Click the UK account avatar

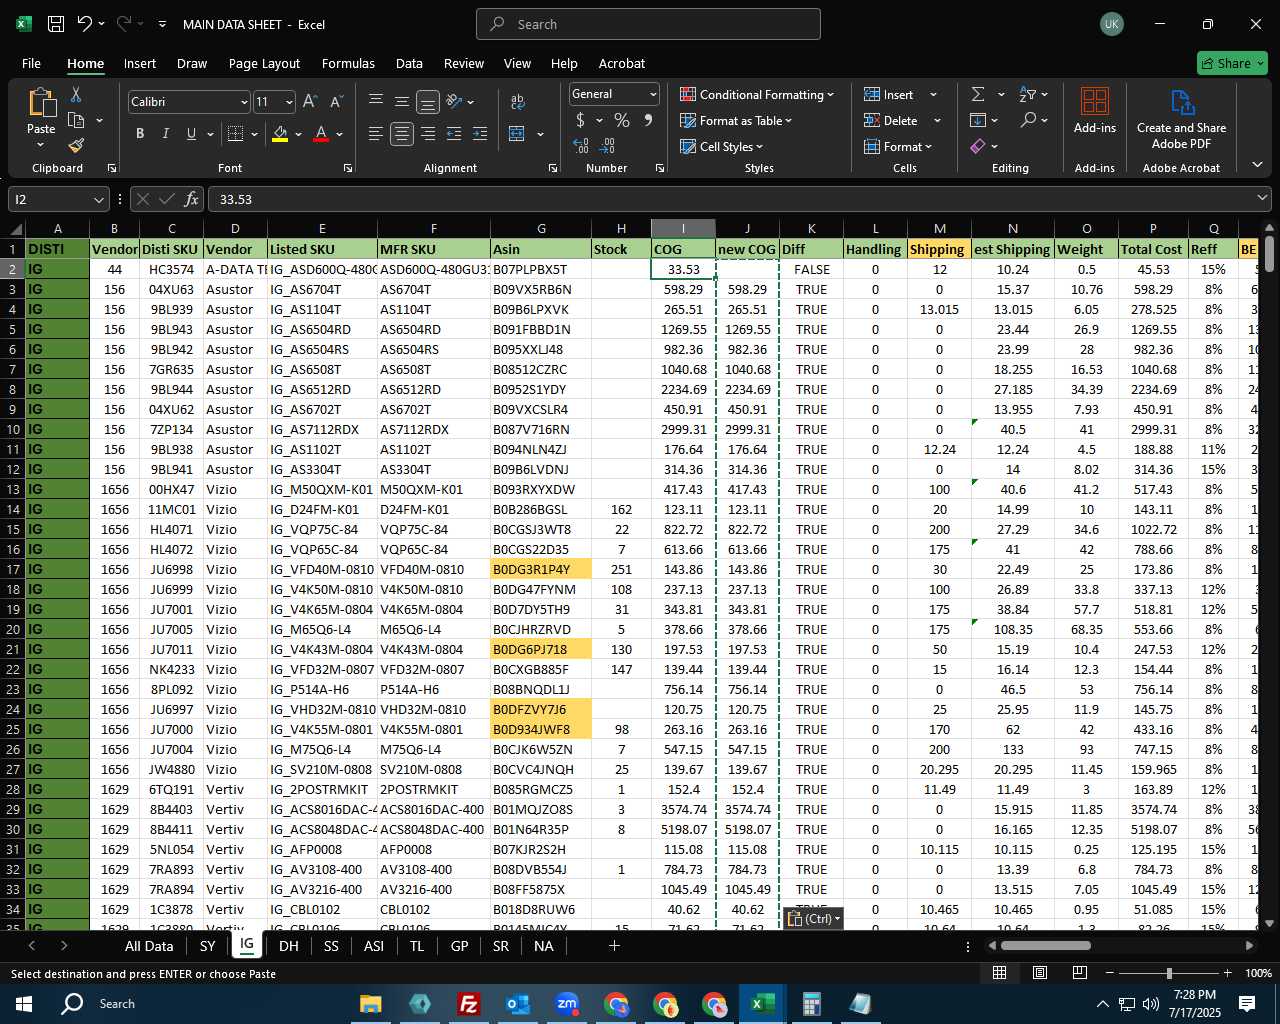pyautogui.click(x=1111, y=24)
